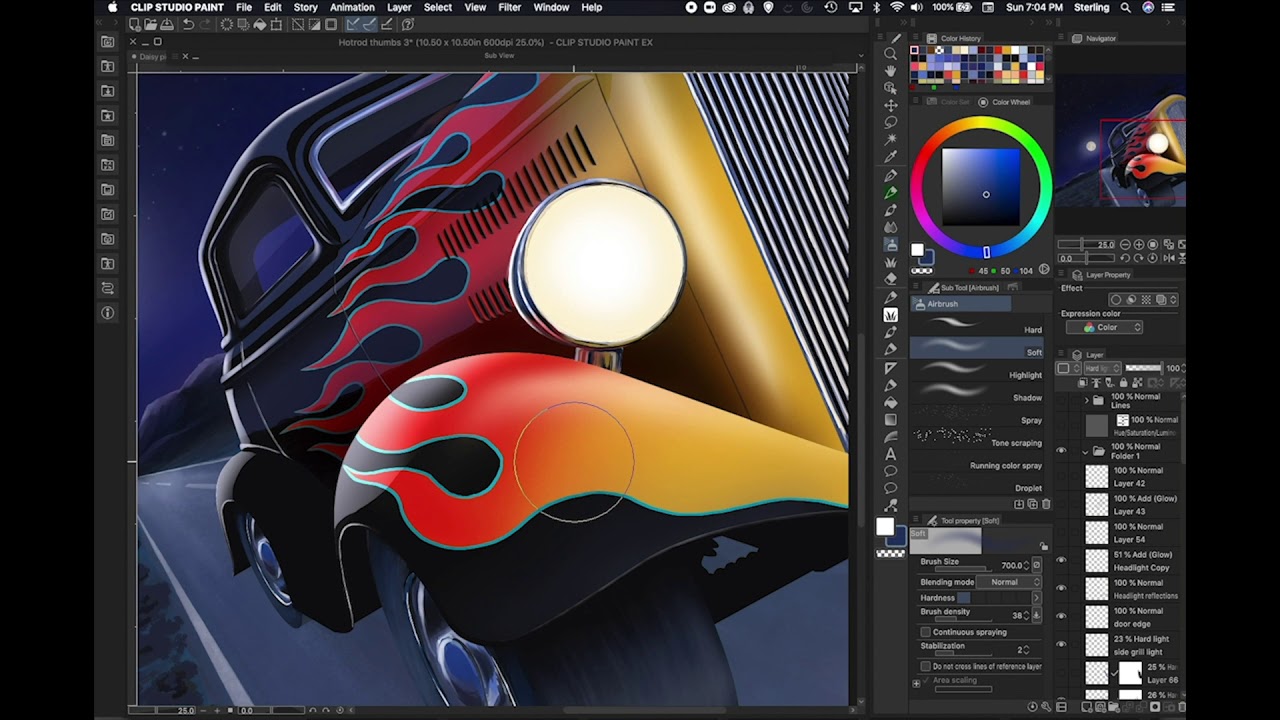This screenshot has width=1280, height=720.
Task: Select the green highlighted Pen tool
Action: point(890,192)
